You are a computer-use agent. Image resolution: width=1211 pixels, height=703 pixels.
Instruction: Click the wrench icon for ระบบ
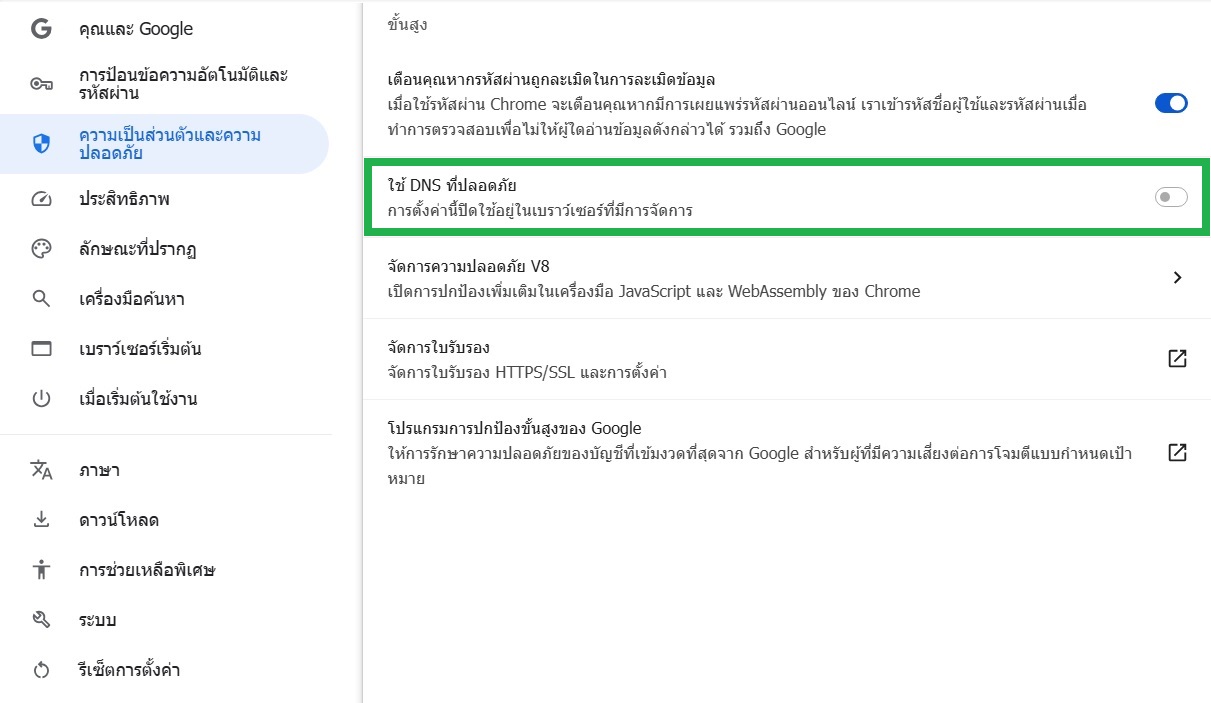(41, 620)
